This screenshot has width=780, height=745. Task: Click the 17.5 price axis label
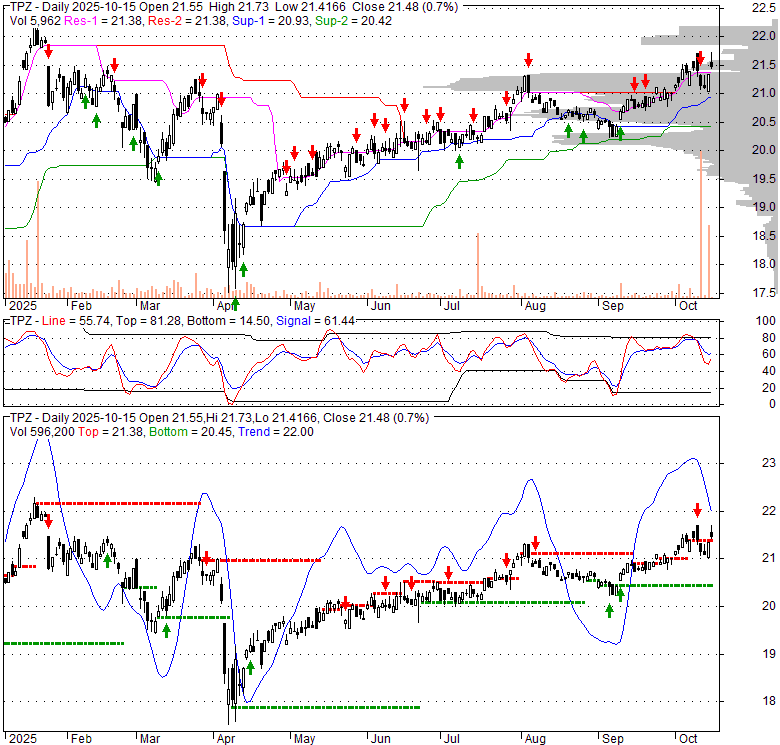(x=764, y=292)
